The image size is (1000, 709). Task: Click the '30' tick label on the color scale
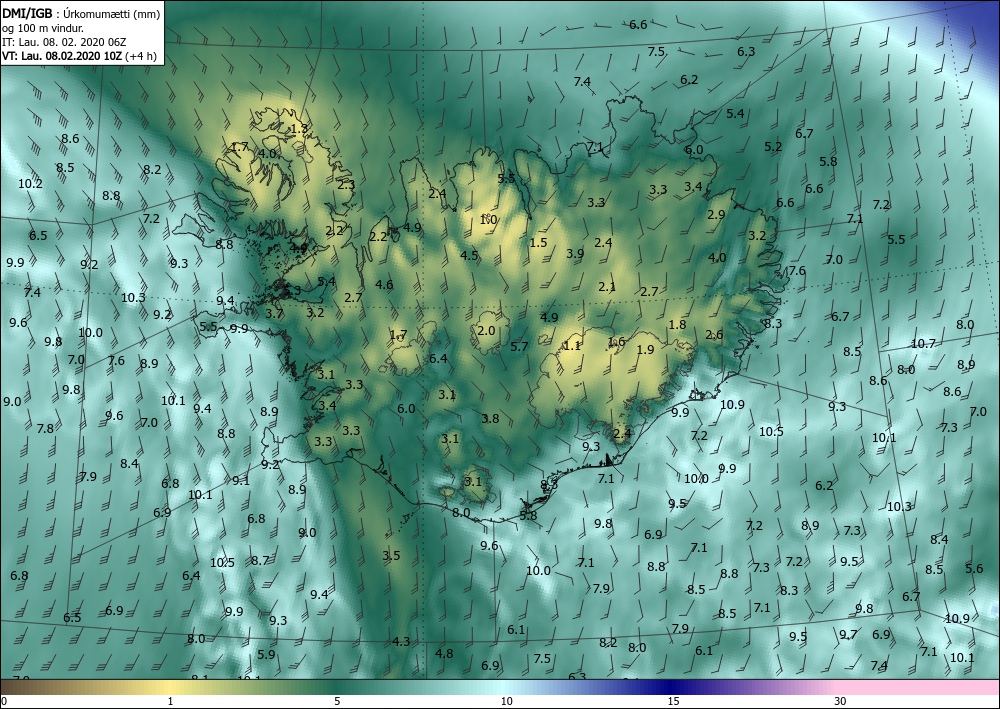841,701
